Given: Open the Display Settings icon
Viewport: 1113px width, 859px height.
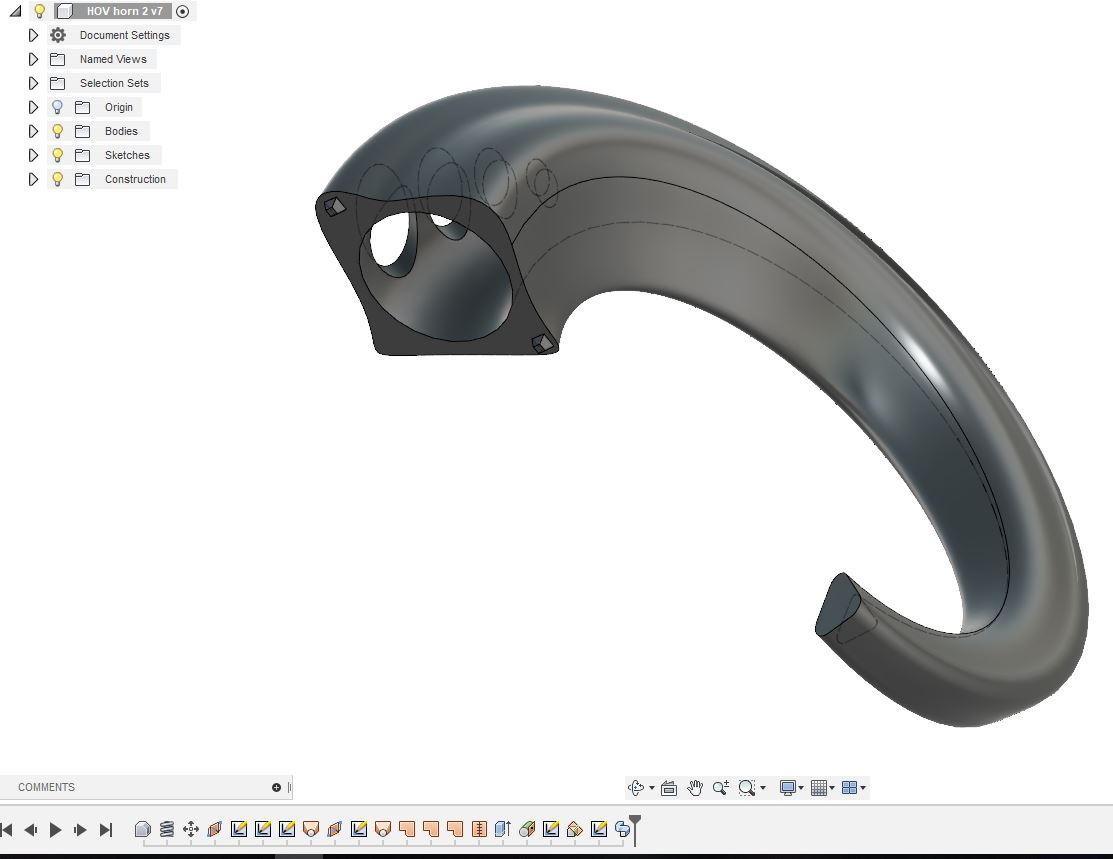Looking at the screenshot, I should click(788, 787).
